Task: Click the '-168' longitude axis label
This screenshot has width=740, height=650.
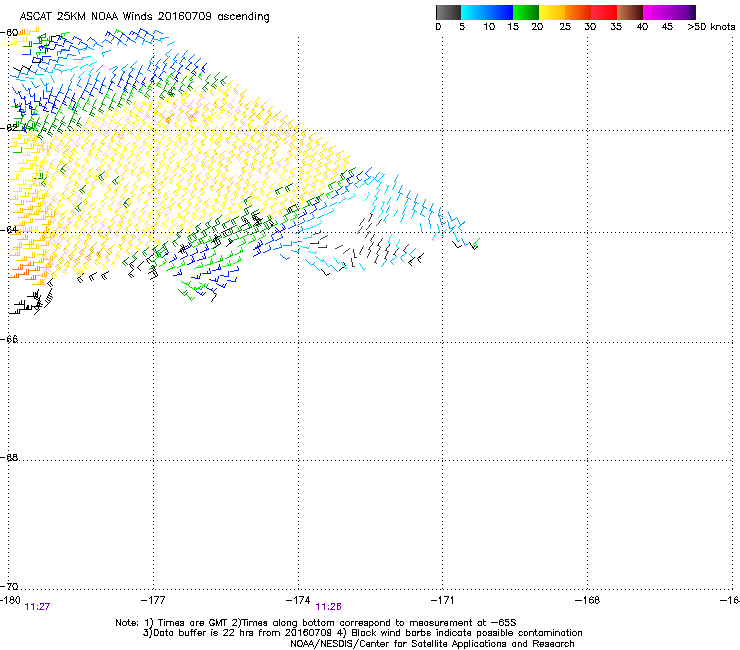Action: [x=587, y=600]
